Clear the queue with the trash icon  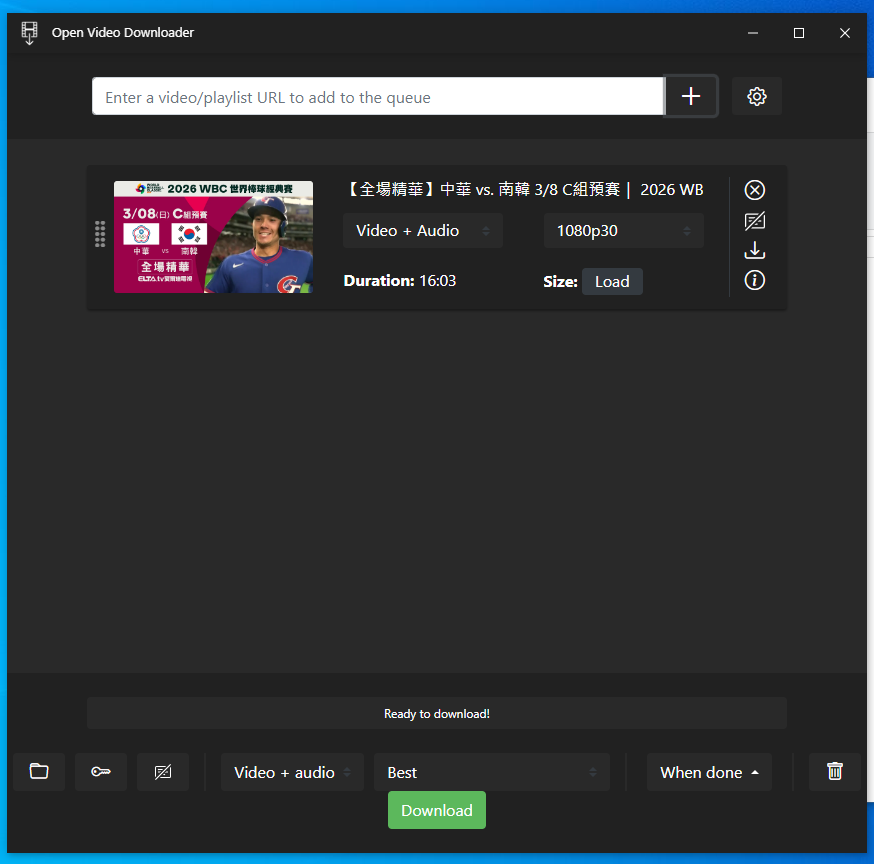[x=834, y=771]
